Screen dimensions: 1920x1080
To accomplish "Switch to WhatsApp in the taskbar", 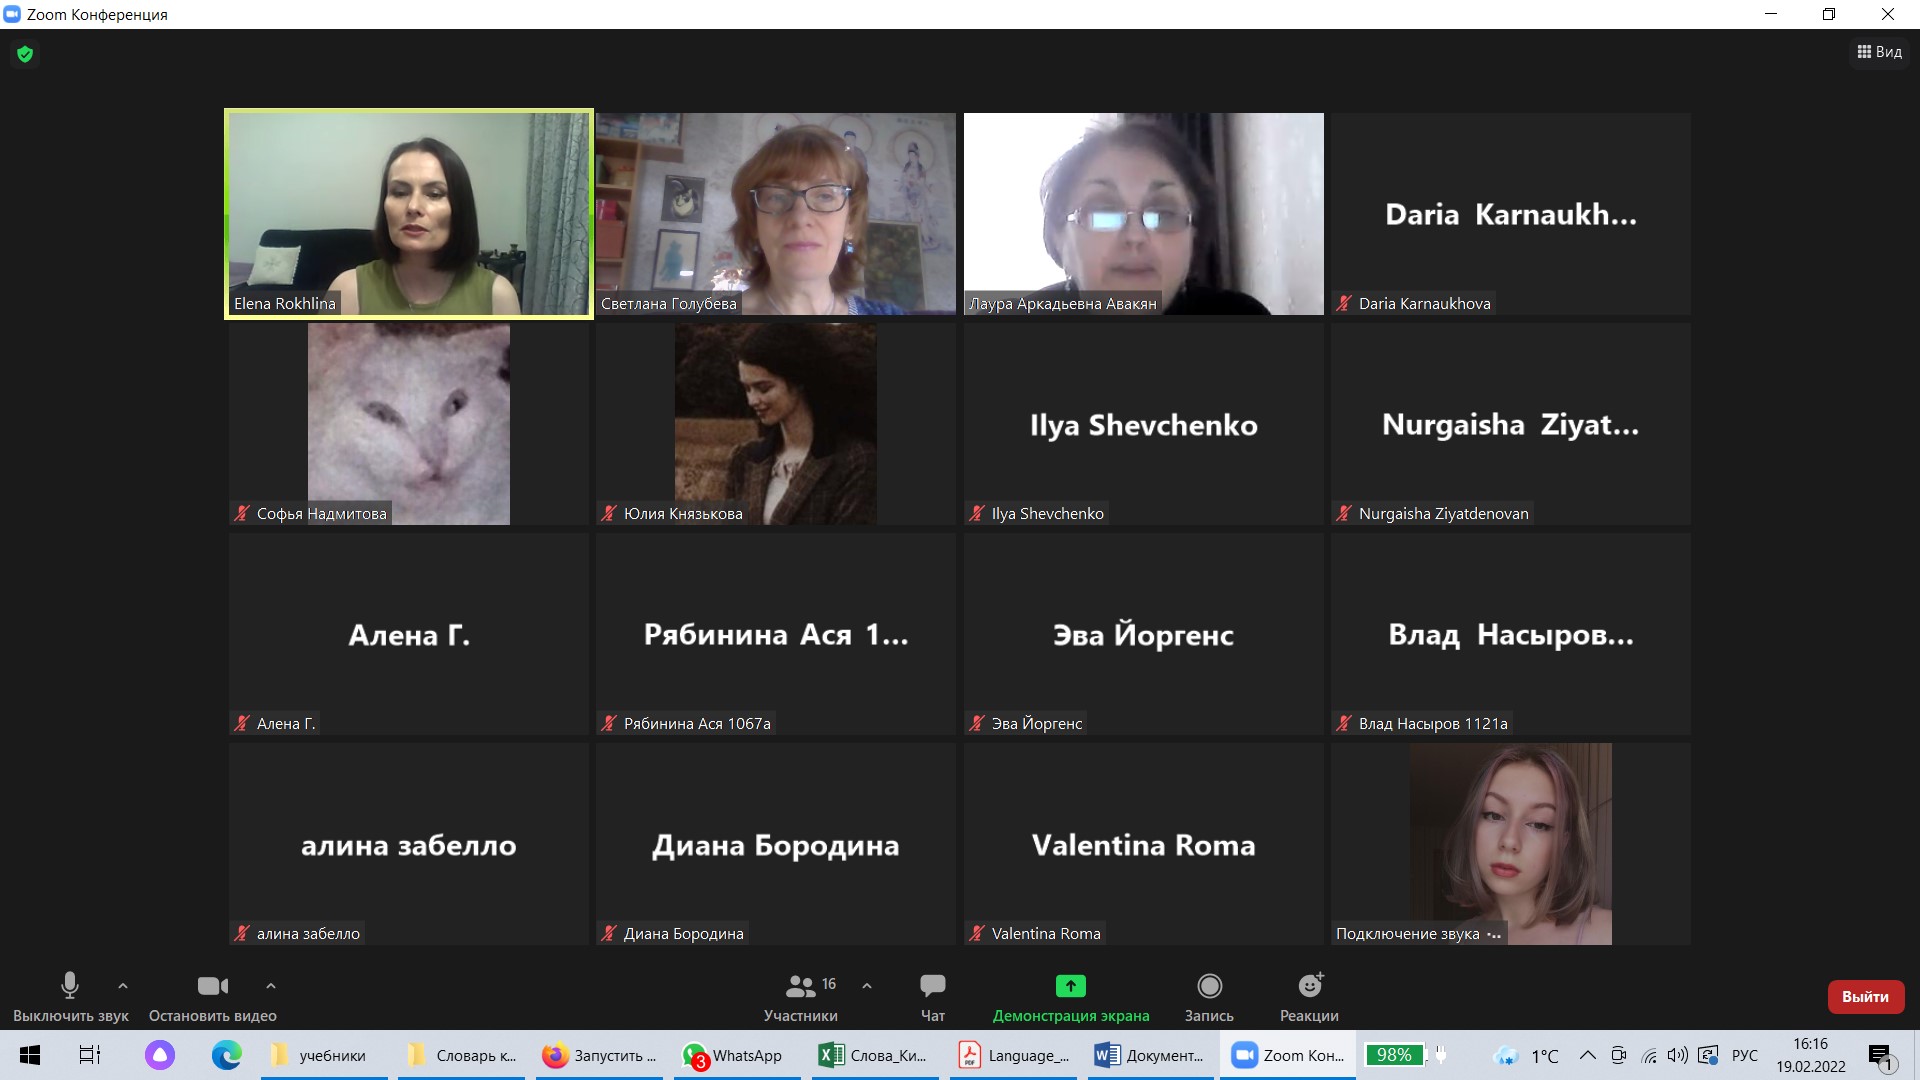I will (x=737, y=1055).
